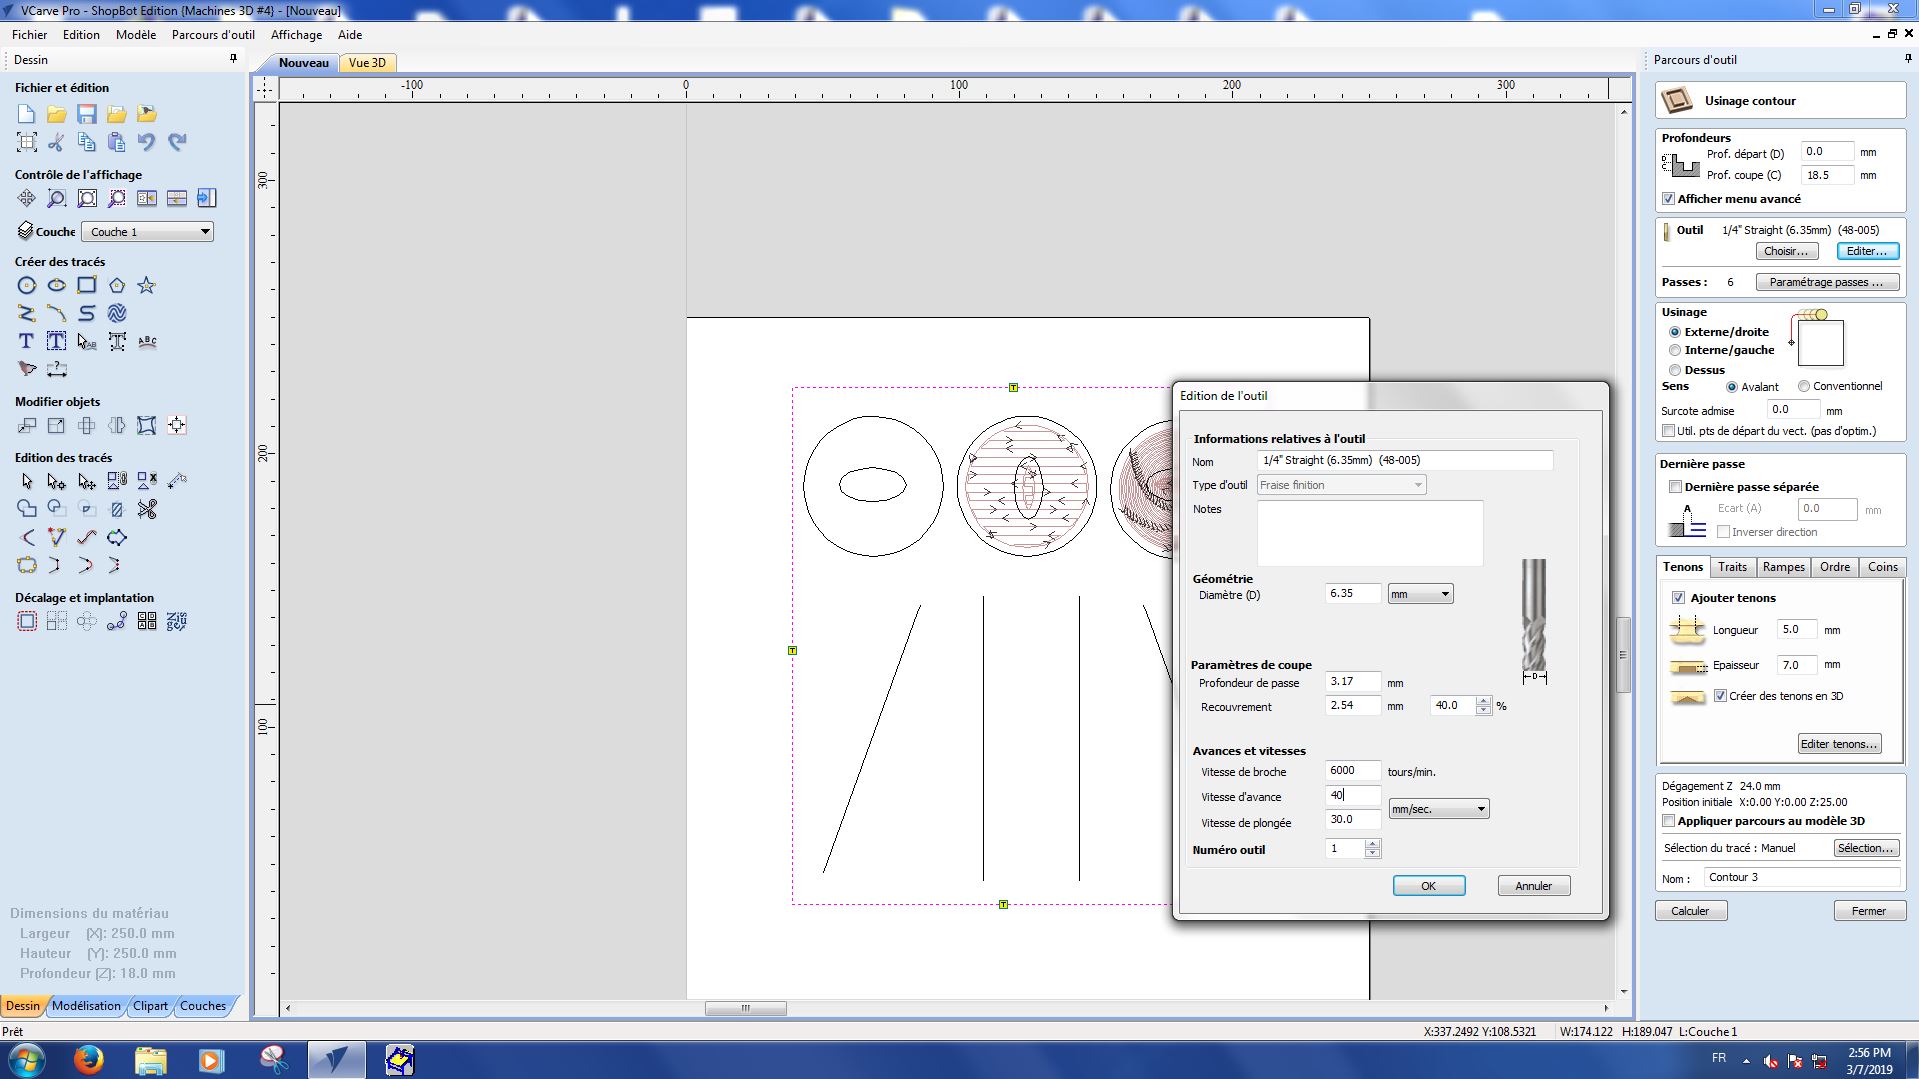Click the Calculer button
The width and height of the screenshot is (1919, 1079).
[x=1690, y=911]
